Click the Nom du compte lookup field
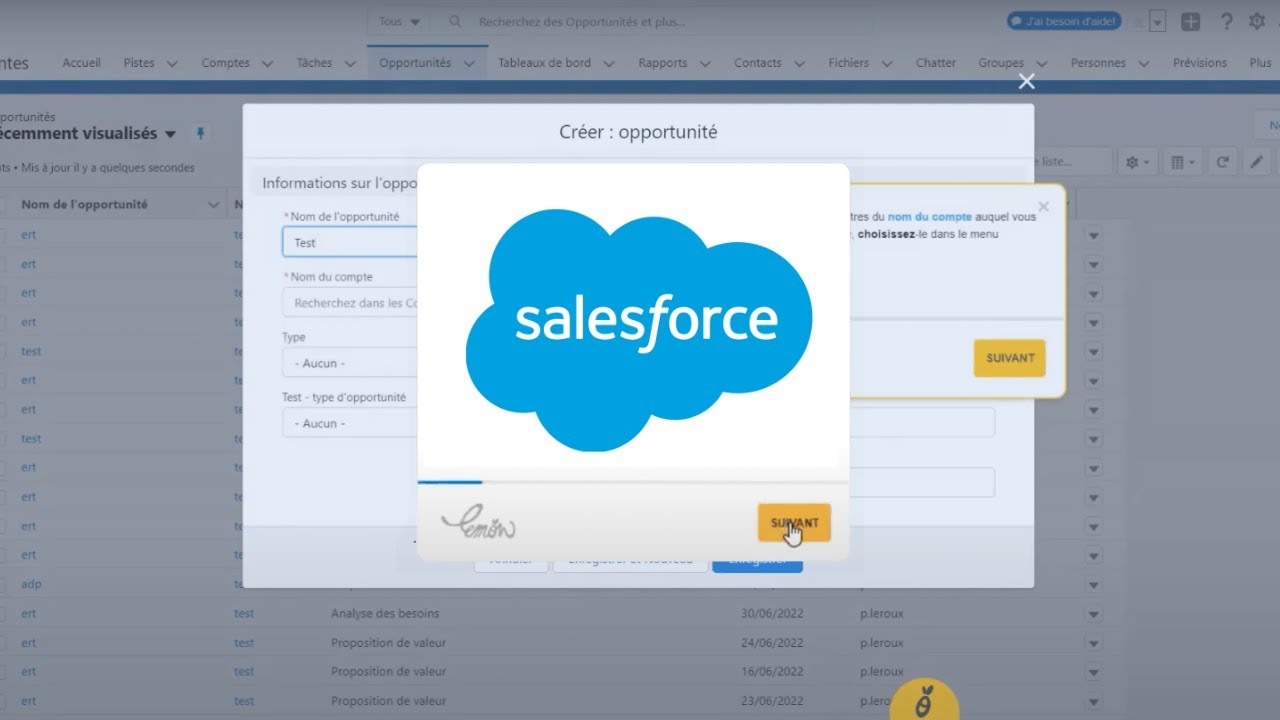The height and width of the screenshot is (720, 1280). point(350,303)
